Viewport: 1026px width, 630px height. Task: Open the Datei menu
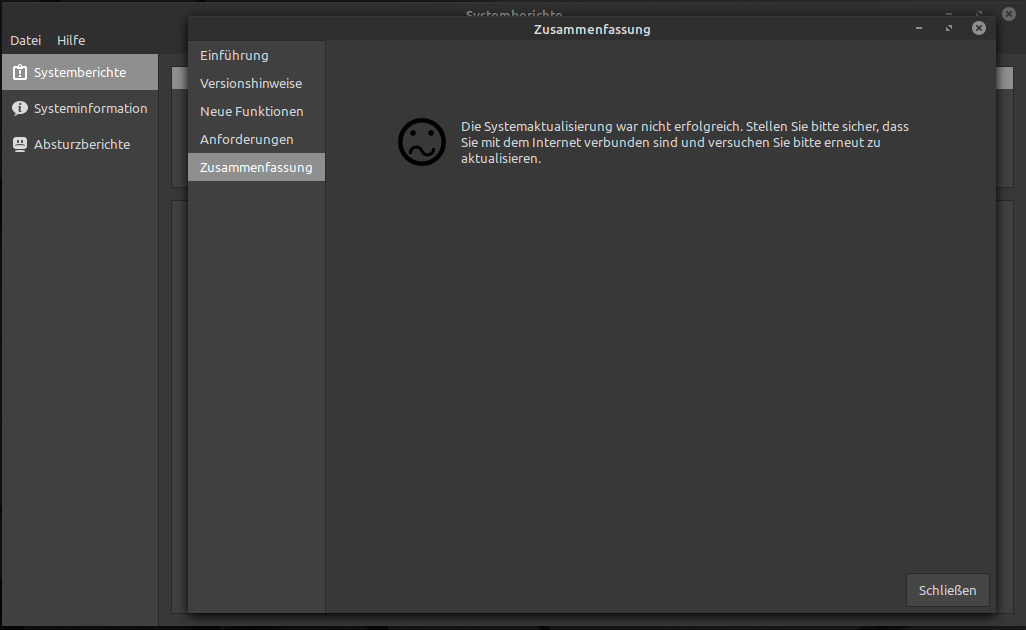(x=25, y=40)
